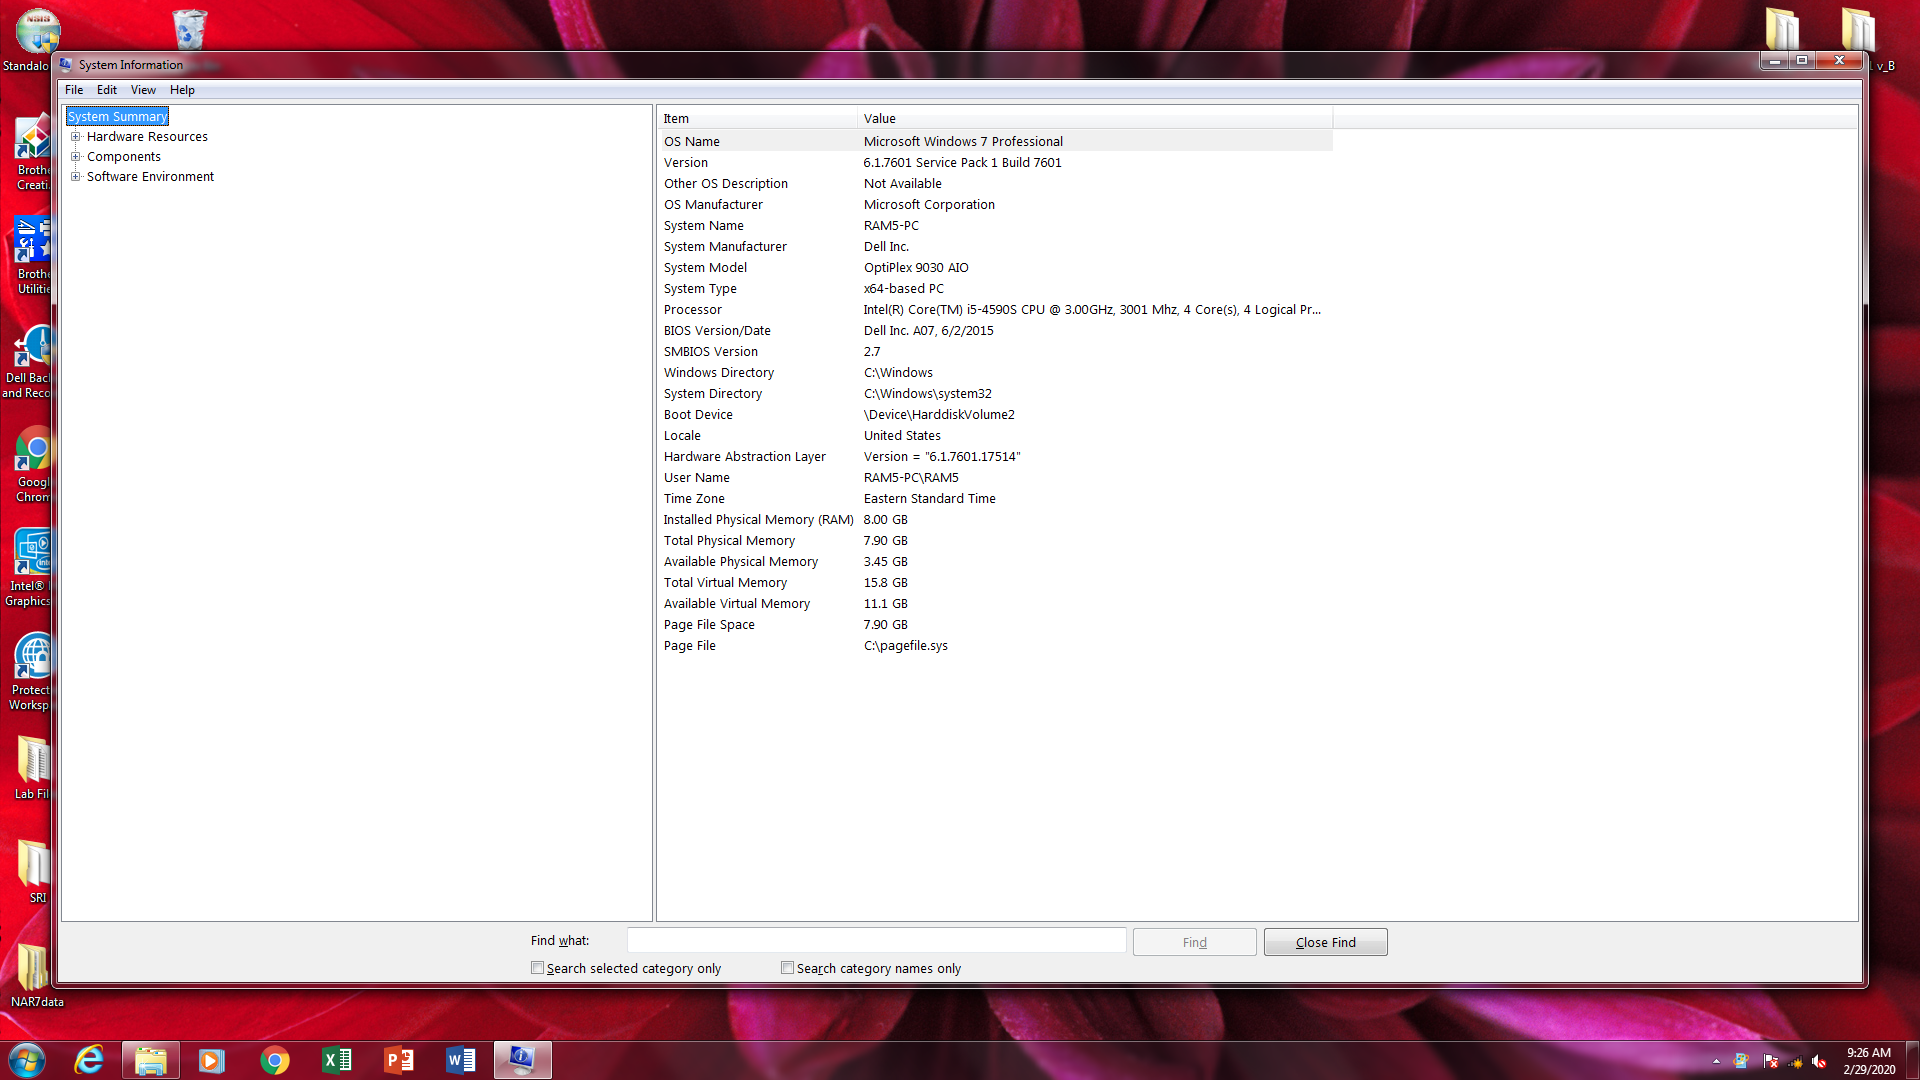Select the SRI folder desktop icon
1920x1080 pixels.
point(35,870)
